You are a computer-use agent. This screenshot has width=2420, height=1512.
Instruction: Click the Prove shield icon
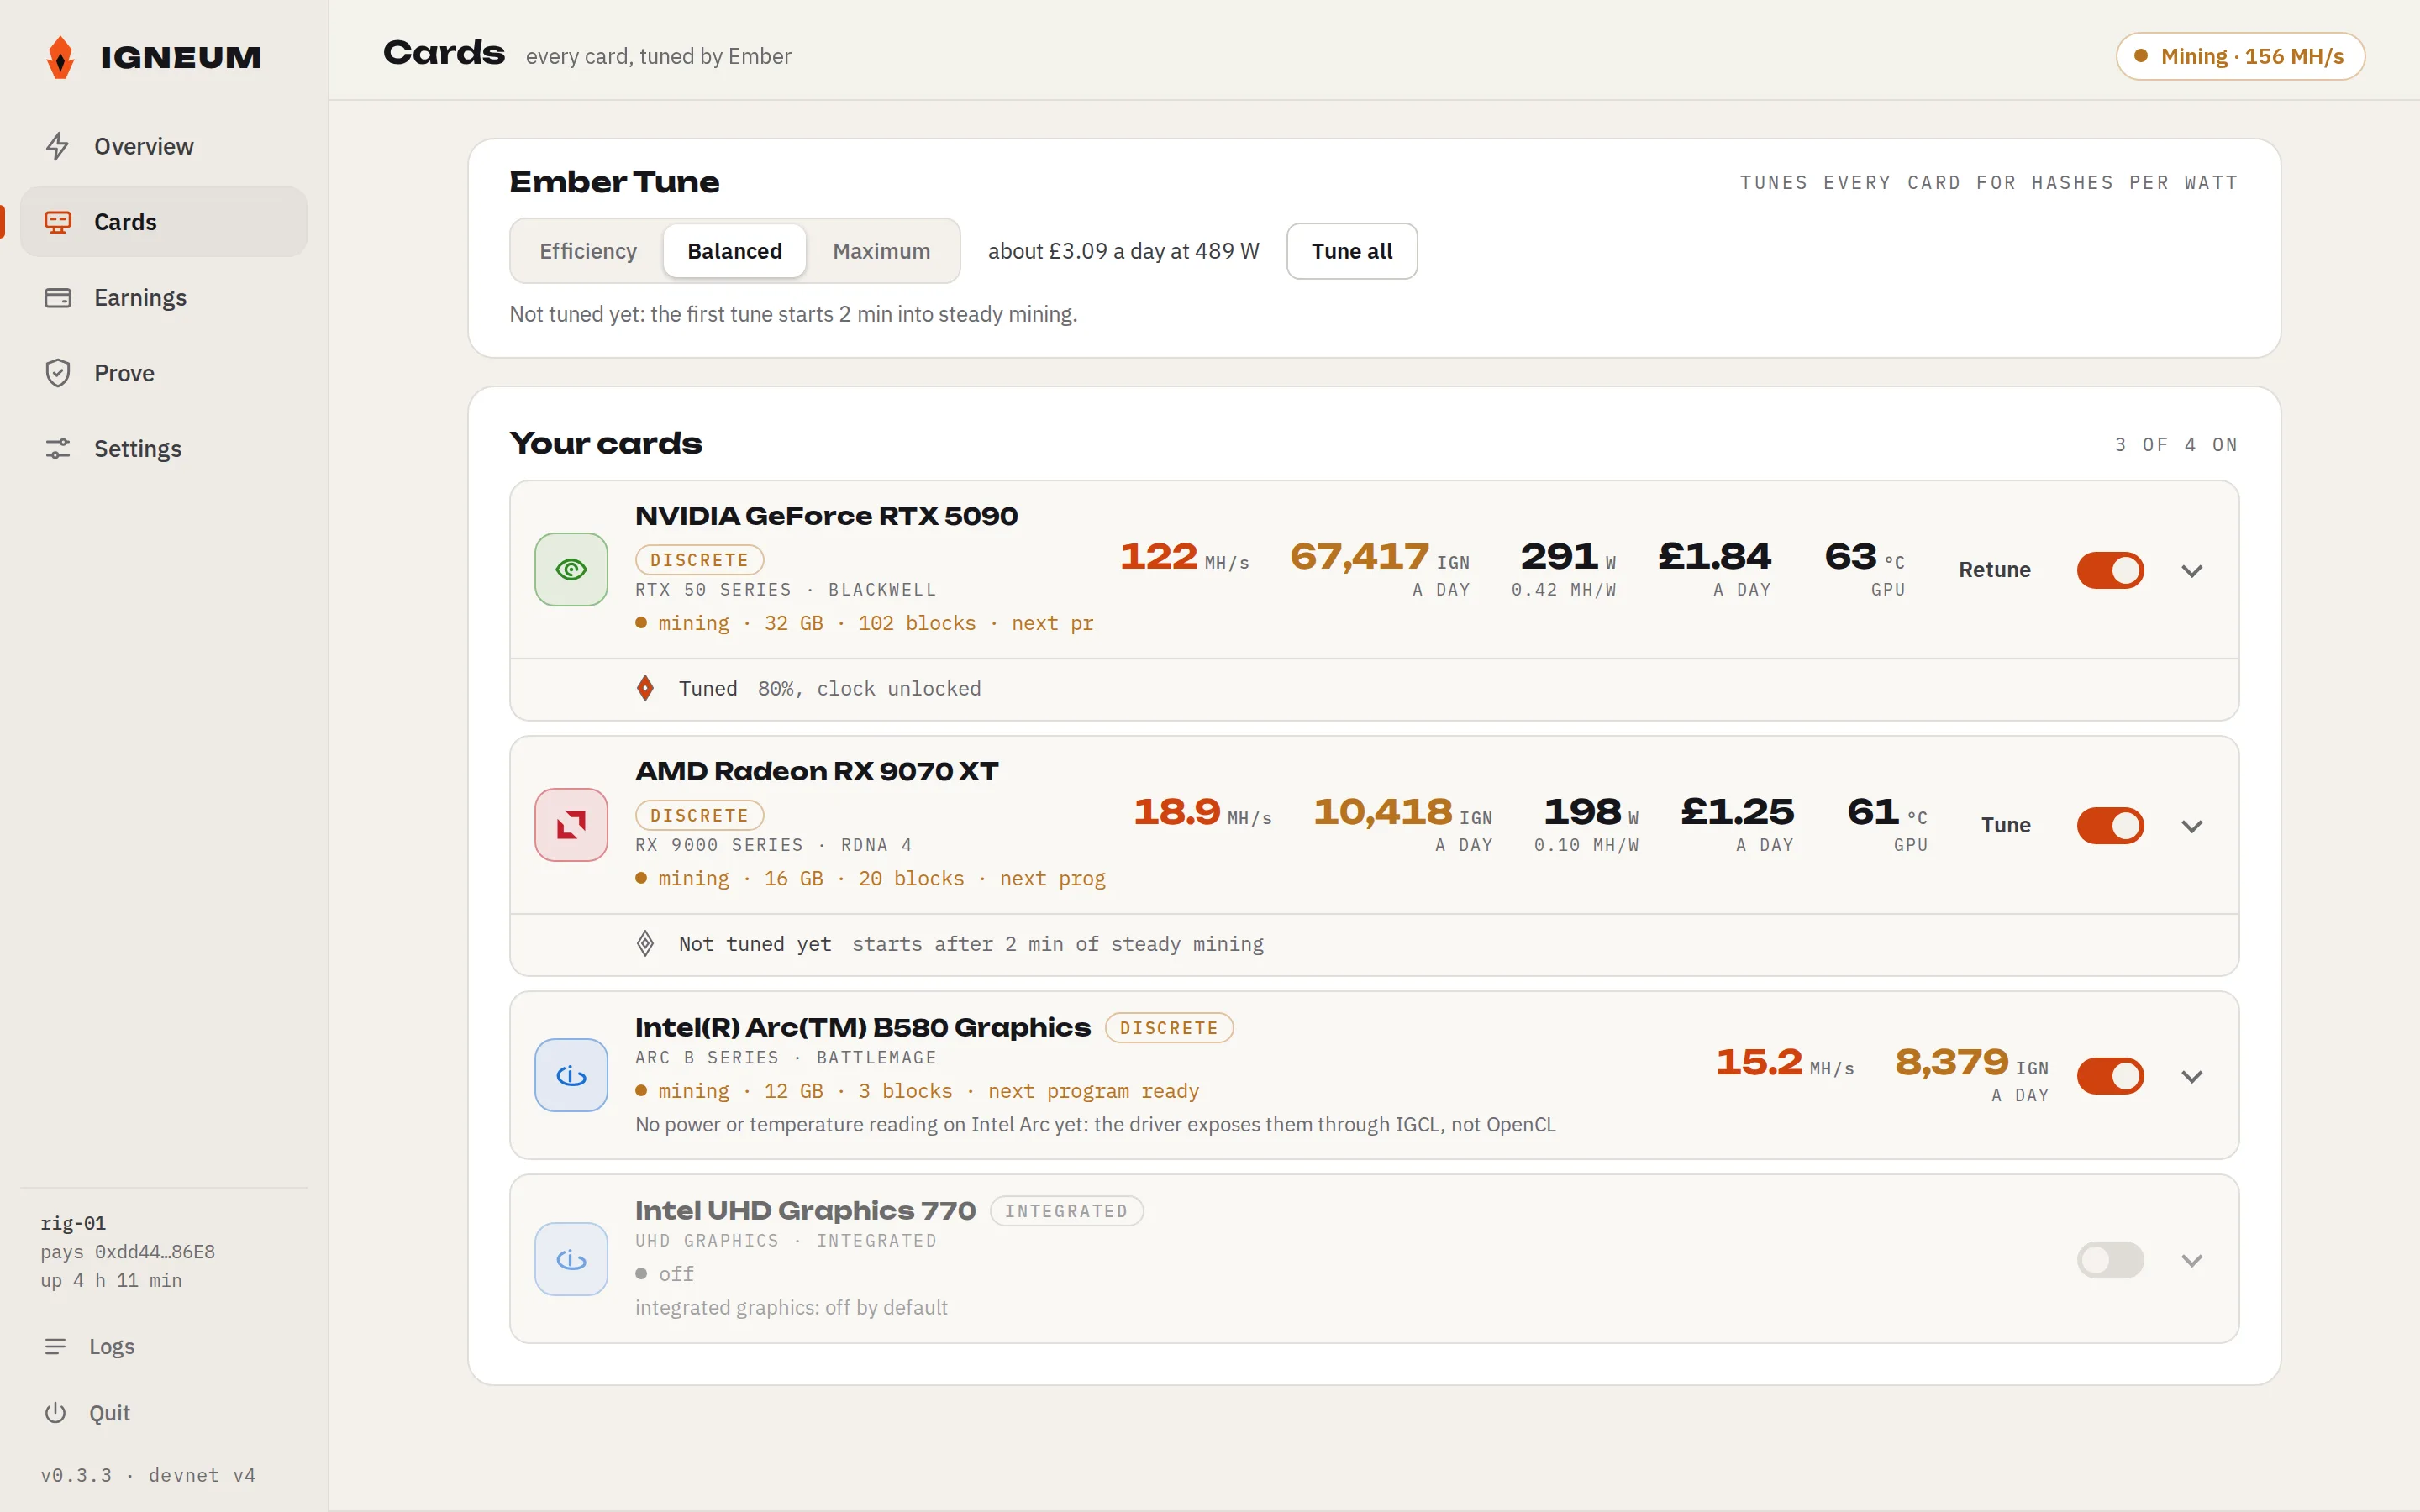coord(58,373)
